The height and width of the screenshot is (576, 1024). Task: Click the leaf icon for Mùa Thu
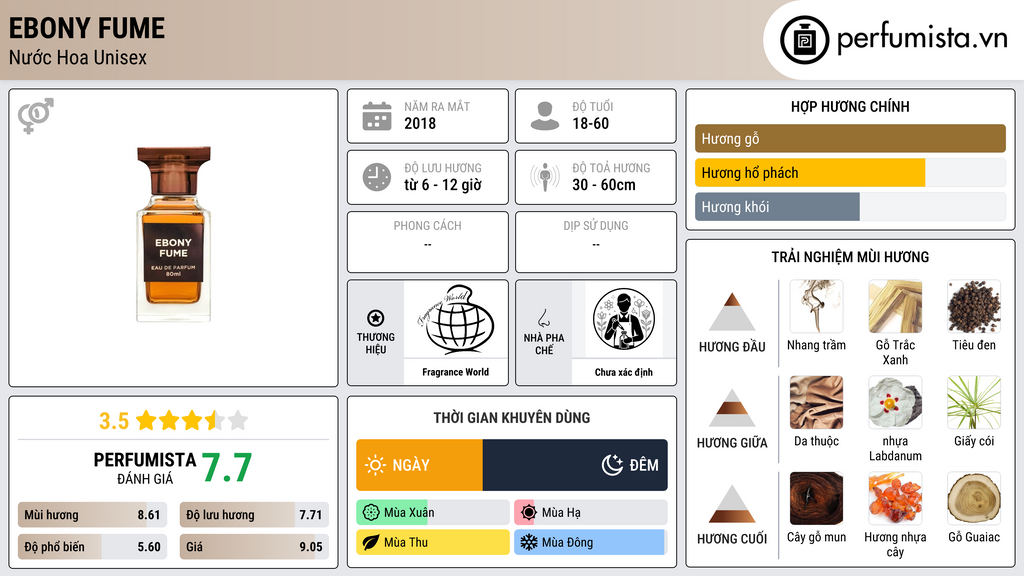point(371,542)
